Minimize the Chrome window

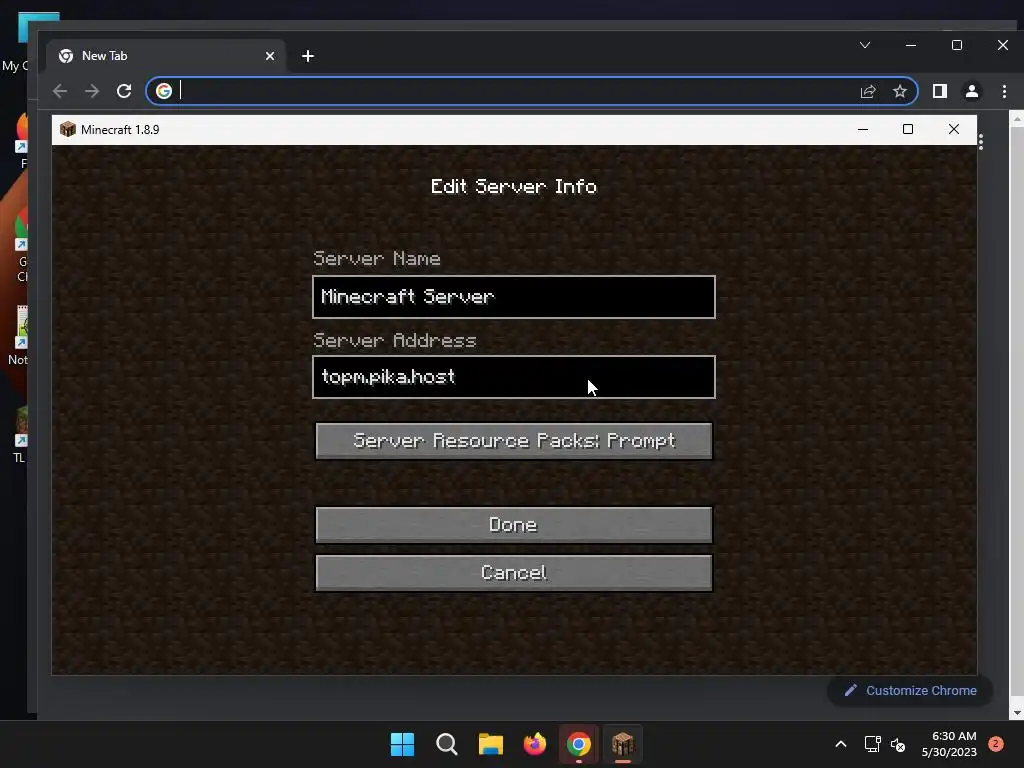click(x=911, y=45)
